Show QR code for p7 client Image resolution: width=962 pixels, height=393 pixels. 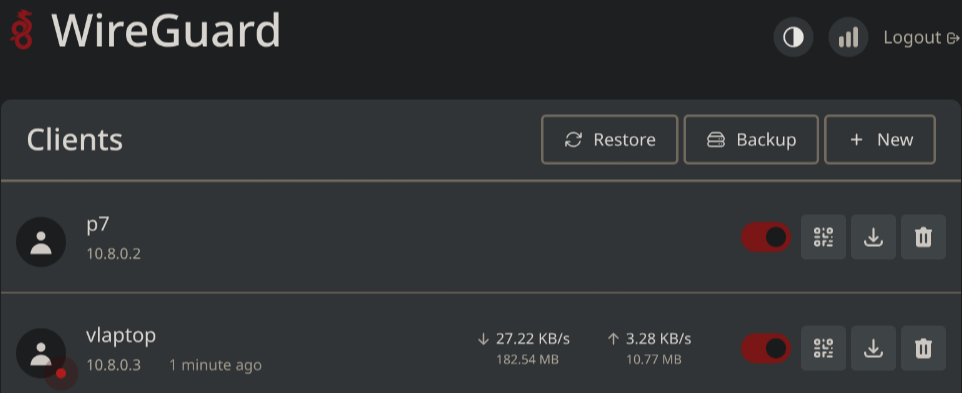pyautogui.click(x=823, y=237)
